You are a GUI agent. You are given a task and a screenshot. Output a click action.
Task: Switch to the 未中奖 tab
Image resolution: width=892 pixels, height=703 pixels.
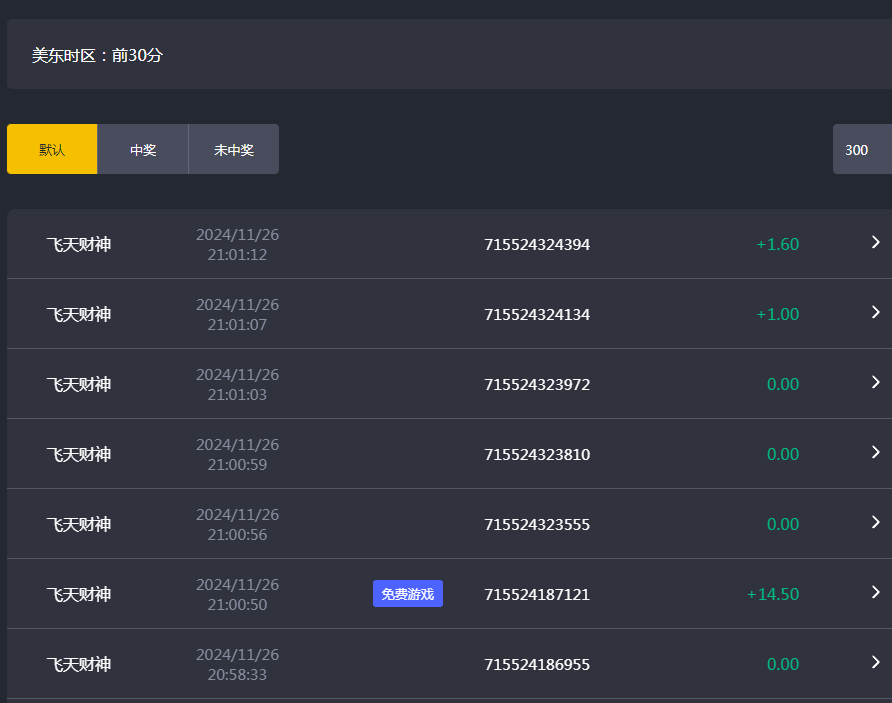pos(234,150)
